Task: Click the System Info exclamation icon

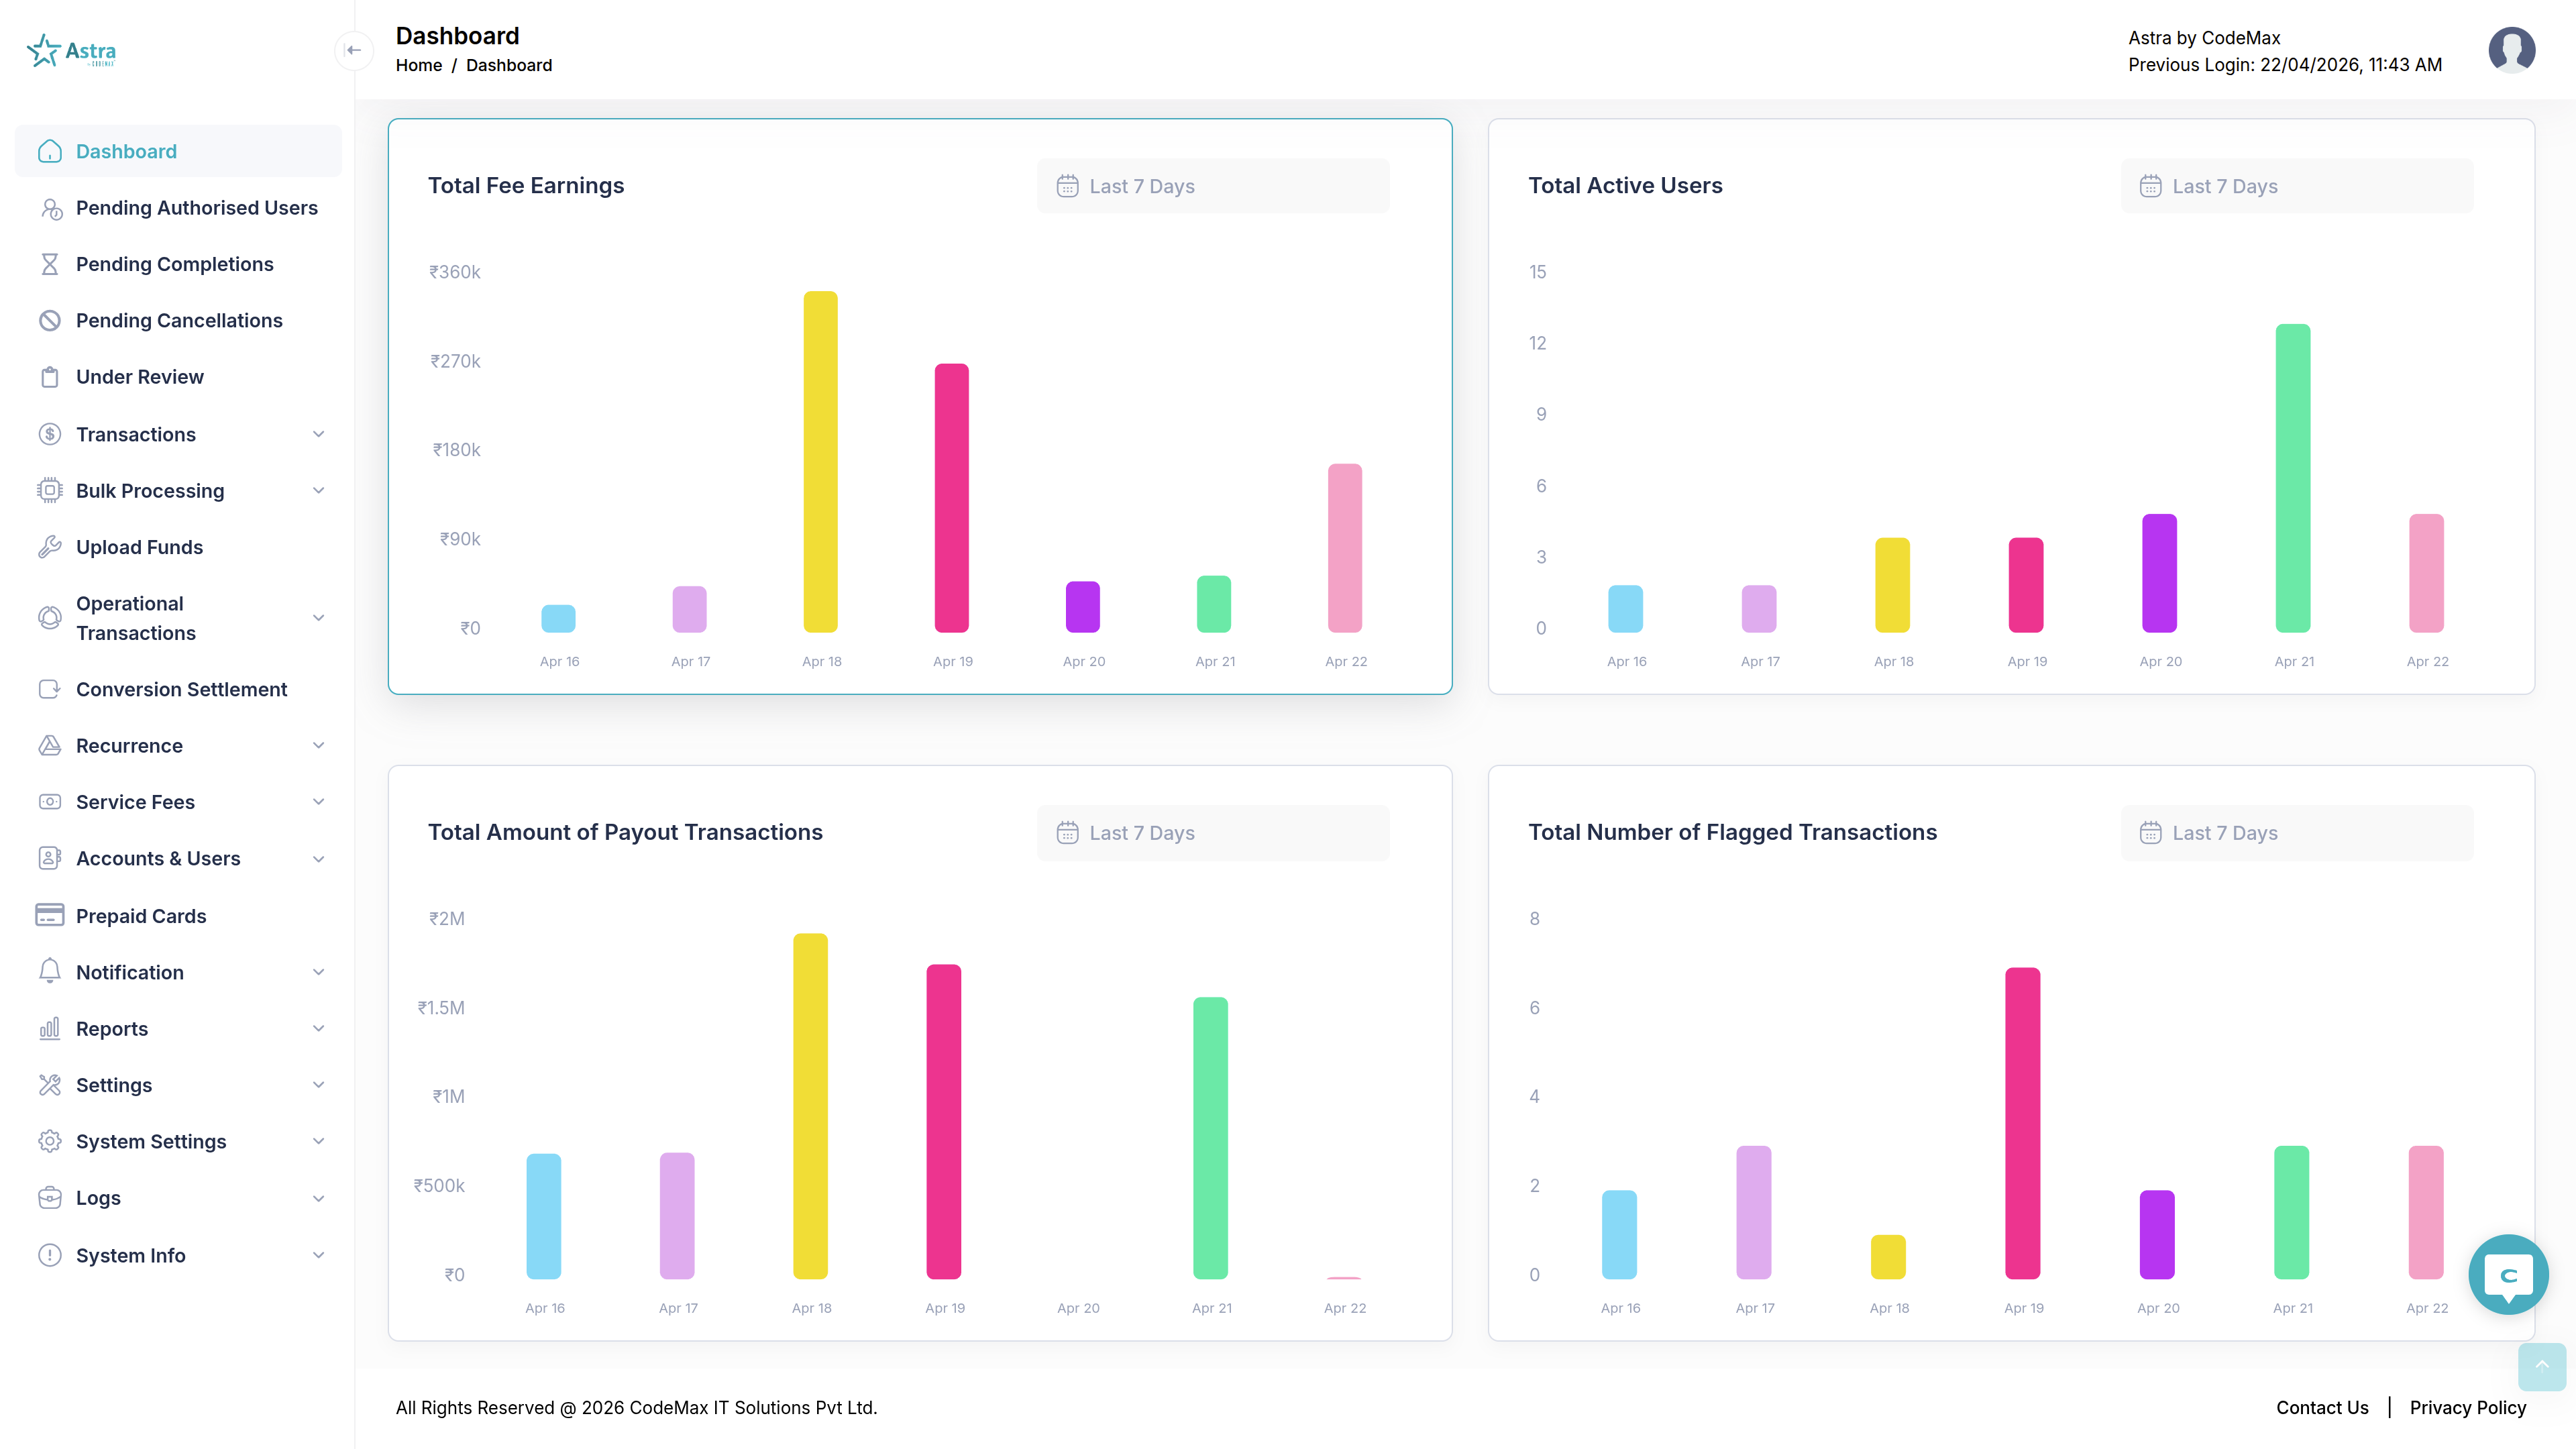Action: tap(50, 1255)
